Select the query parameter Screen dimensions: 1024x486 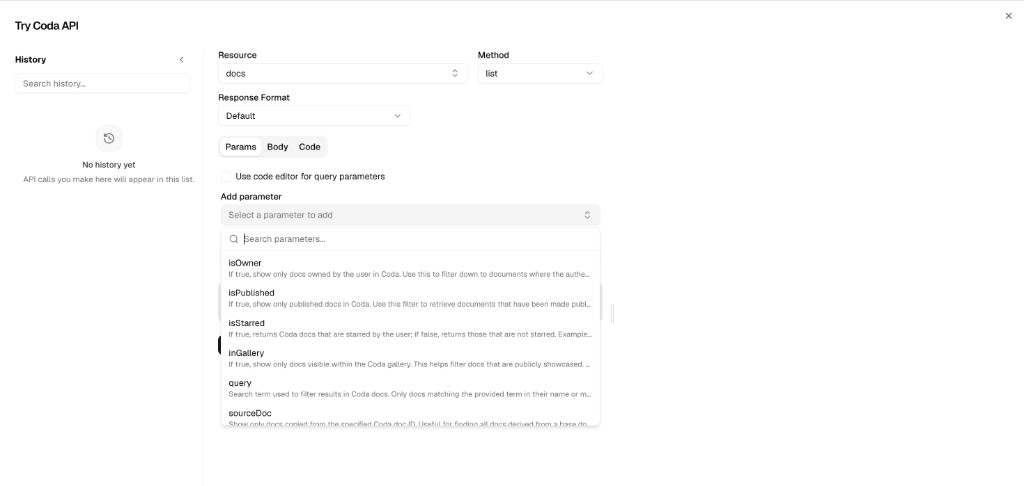[410, 388]
